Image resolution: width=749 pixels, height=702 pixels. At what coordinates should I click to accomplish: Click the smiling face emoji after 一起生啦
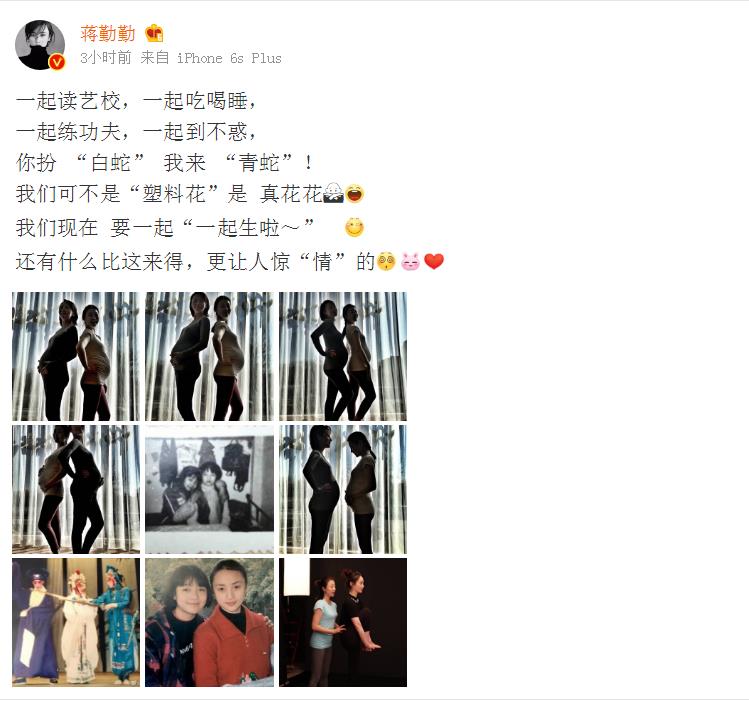point(354,227)
